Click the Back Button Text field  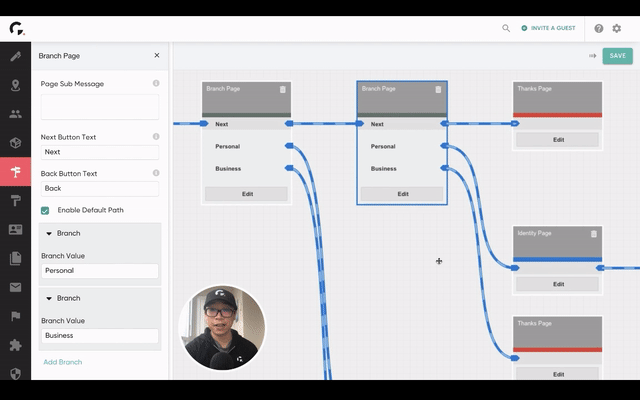pyautogui.click(x=100, y=189)
